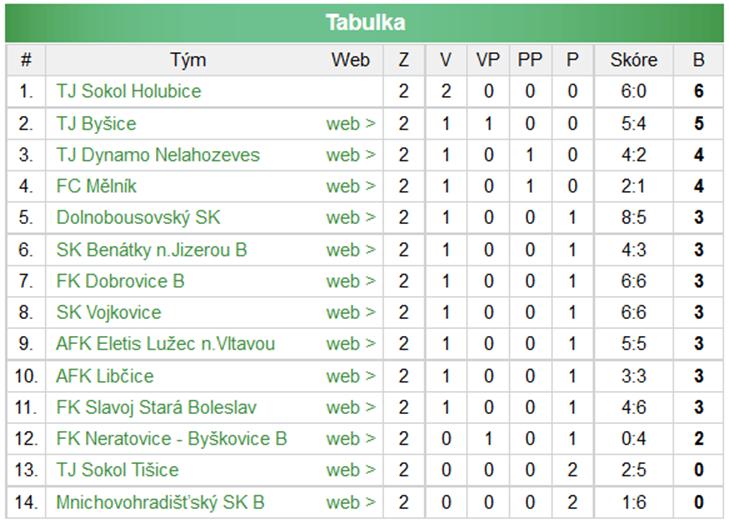Open TJ Byšice team page

96,124
